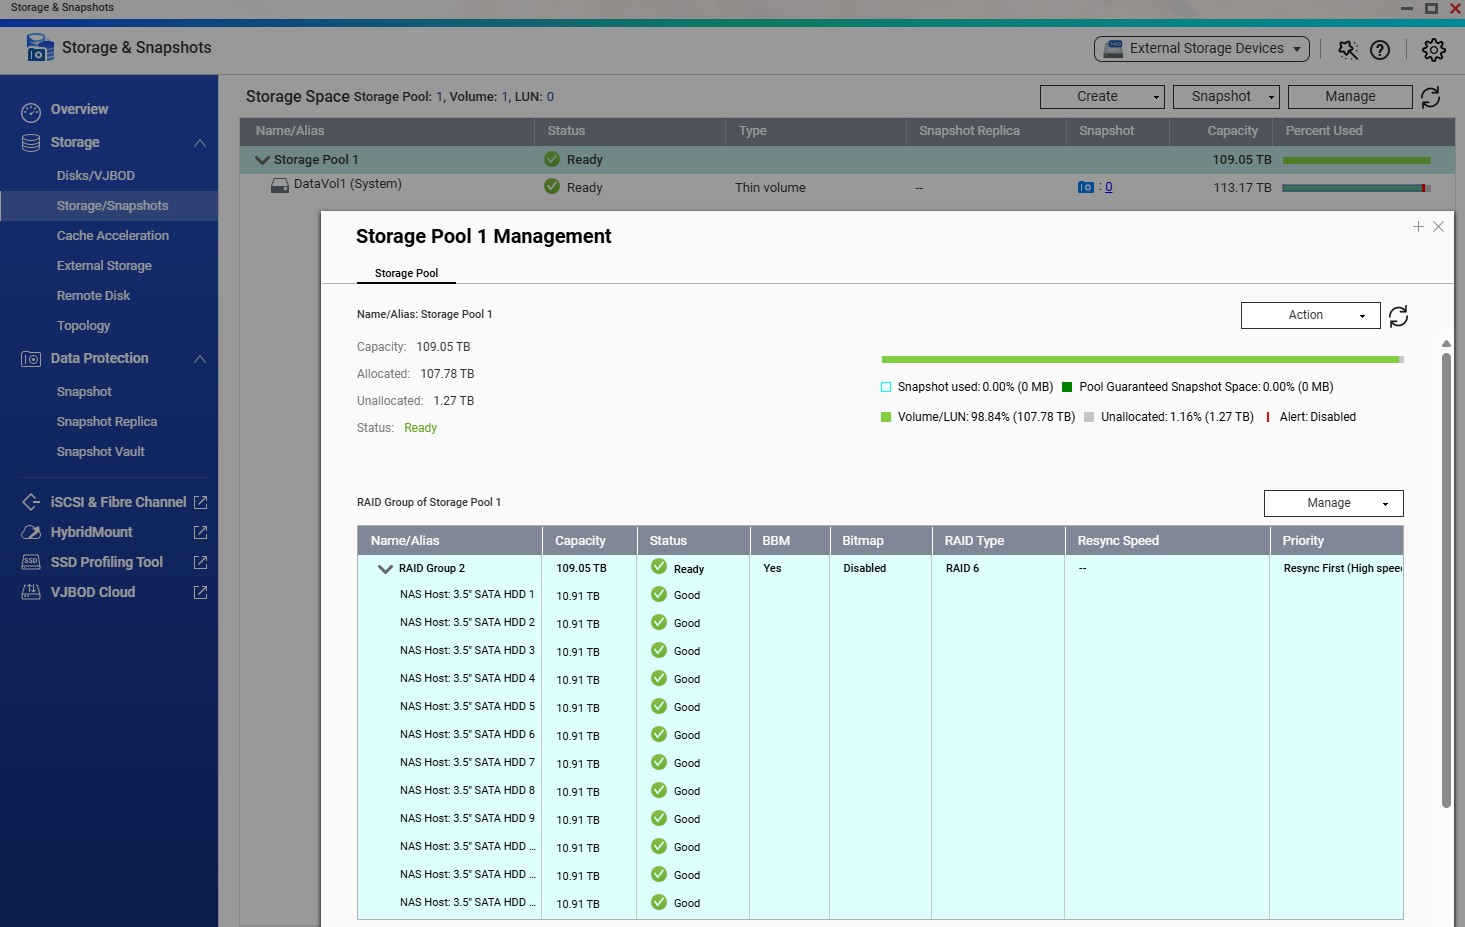This screenshot has width=1465, height=927.
Task: Open the help question mark icon
Action: [x=1380, y=49]
